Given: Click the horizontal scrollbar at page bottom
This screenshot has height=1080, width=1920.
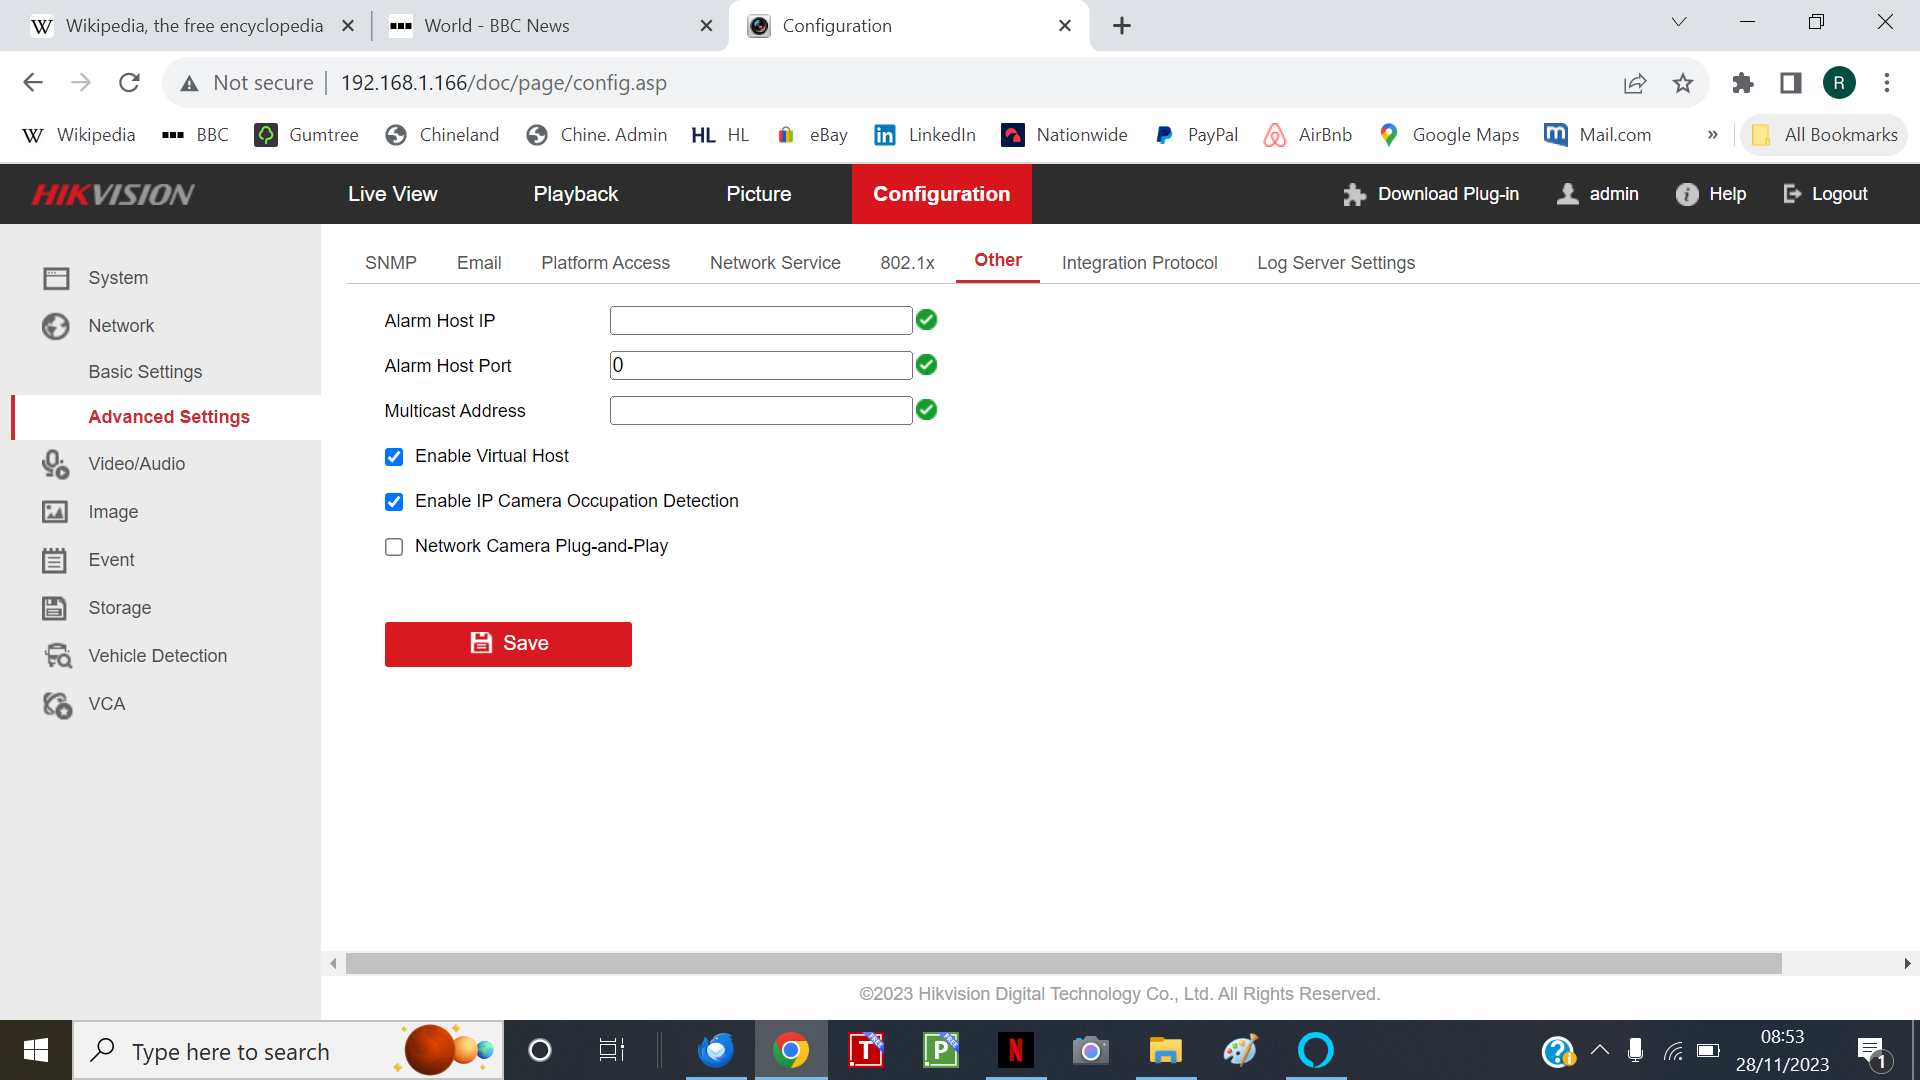Looking at the screenshot, I should (x=1063, y=964).
